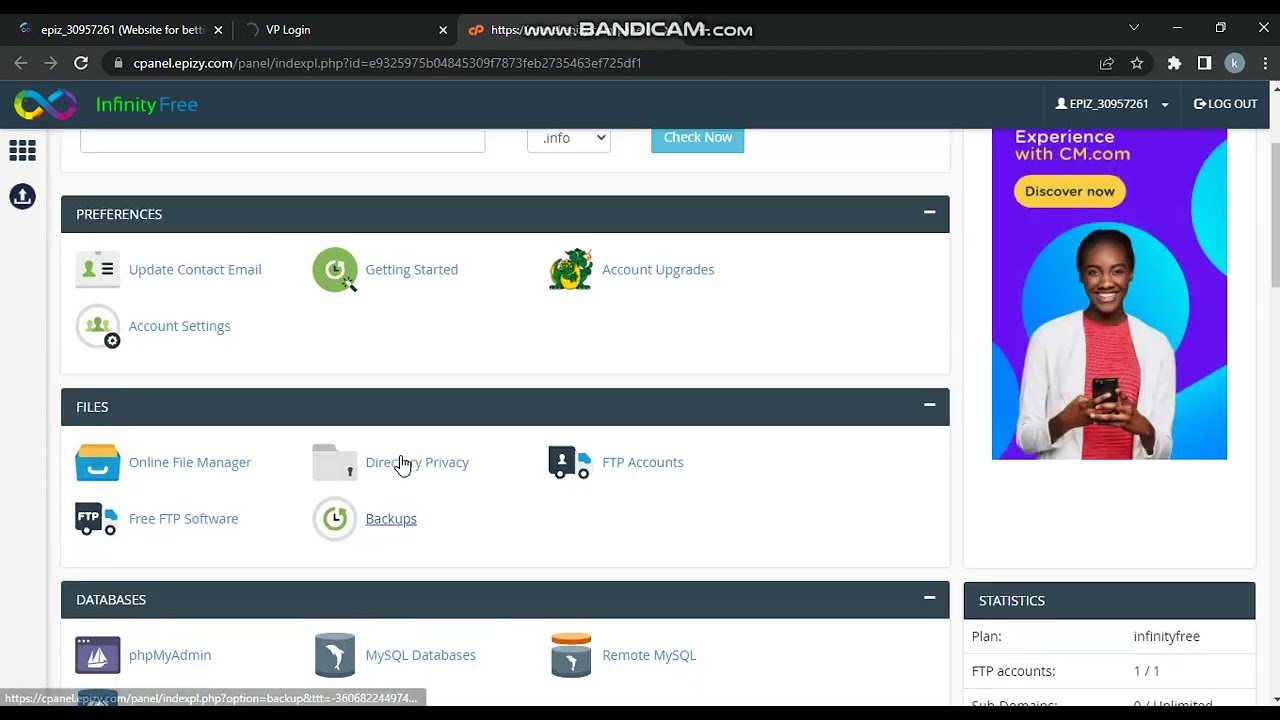
Task: Open the Directory Privacy link
Action: pos(417,463)
